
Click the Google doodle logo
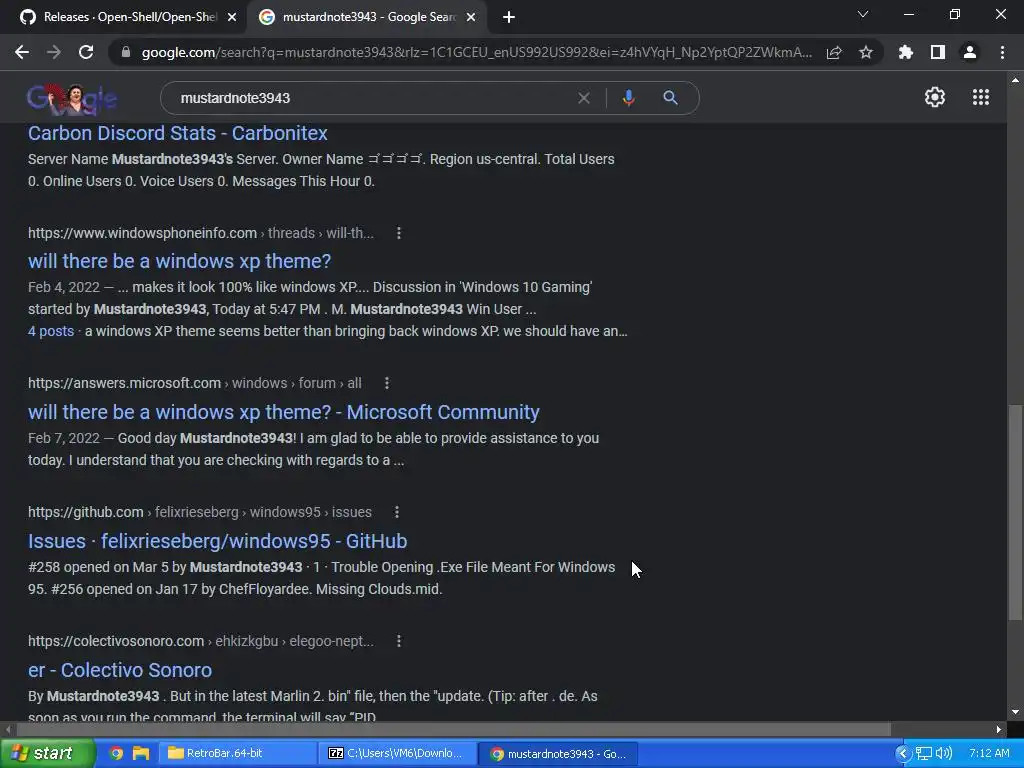[x=72, y=99]
